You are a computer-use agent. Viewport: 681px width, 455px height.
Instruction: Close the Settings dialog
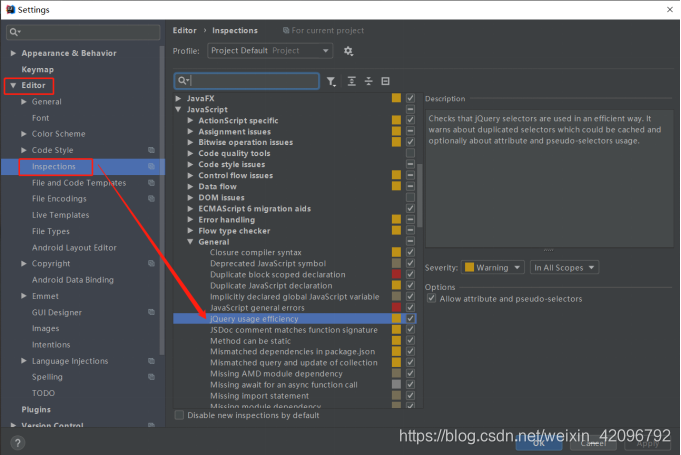coord(669,10)
